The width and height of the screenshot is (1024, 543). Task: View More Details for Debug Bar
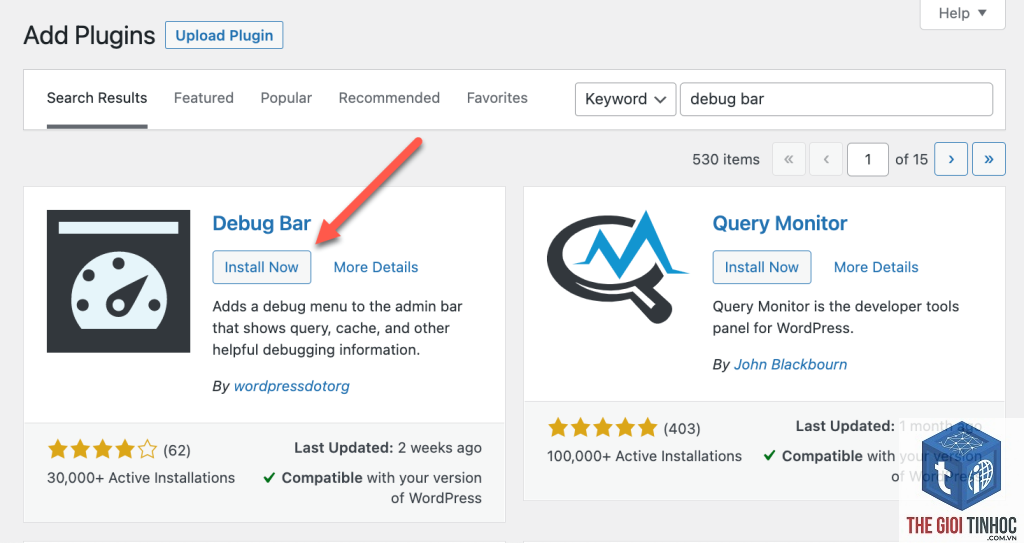pyautogui.click(x=376, y=267)
